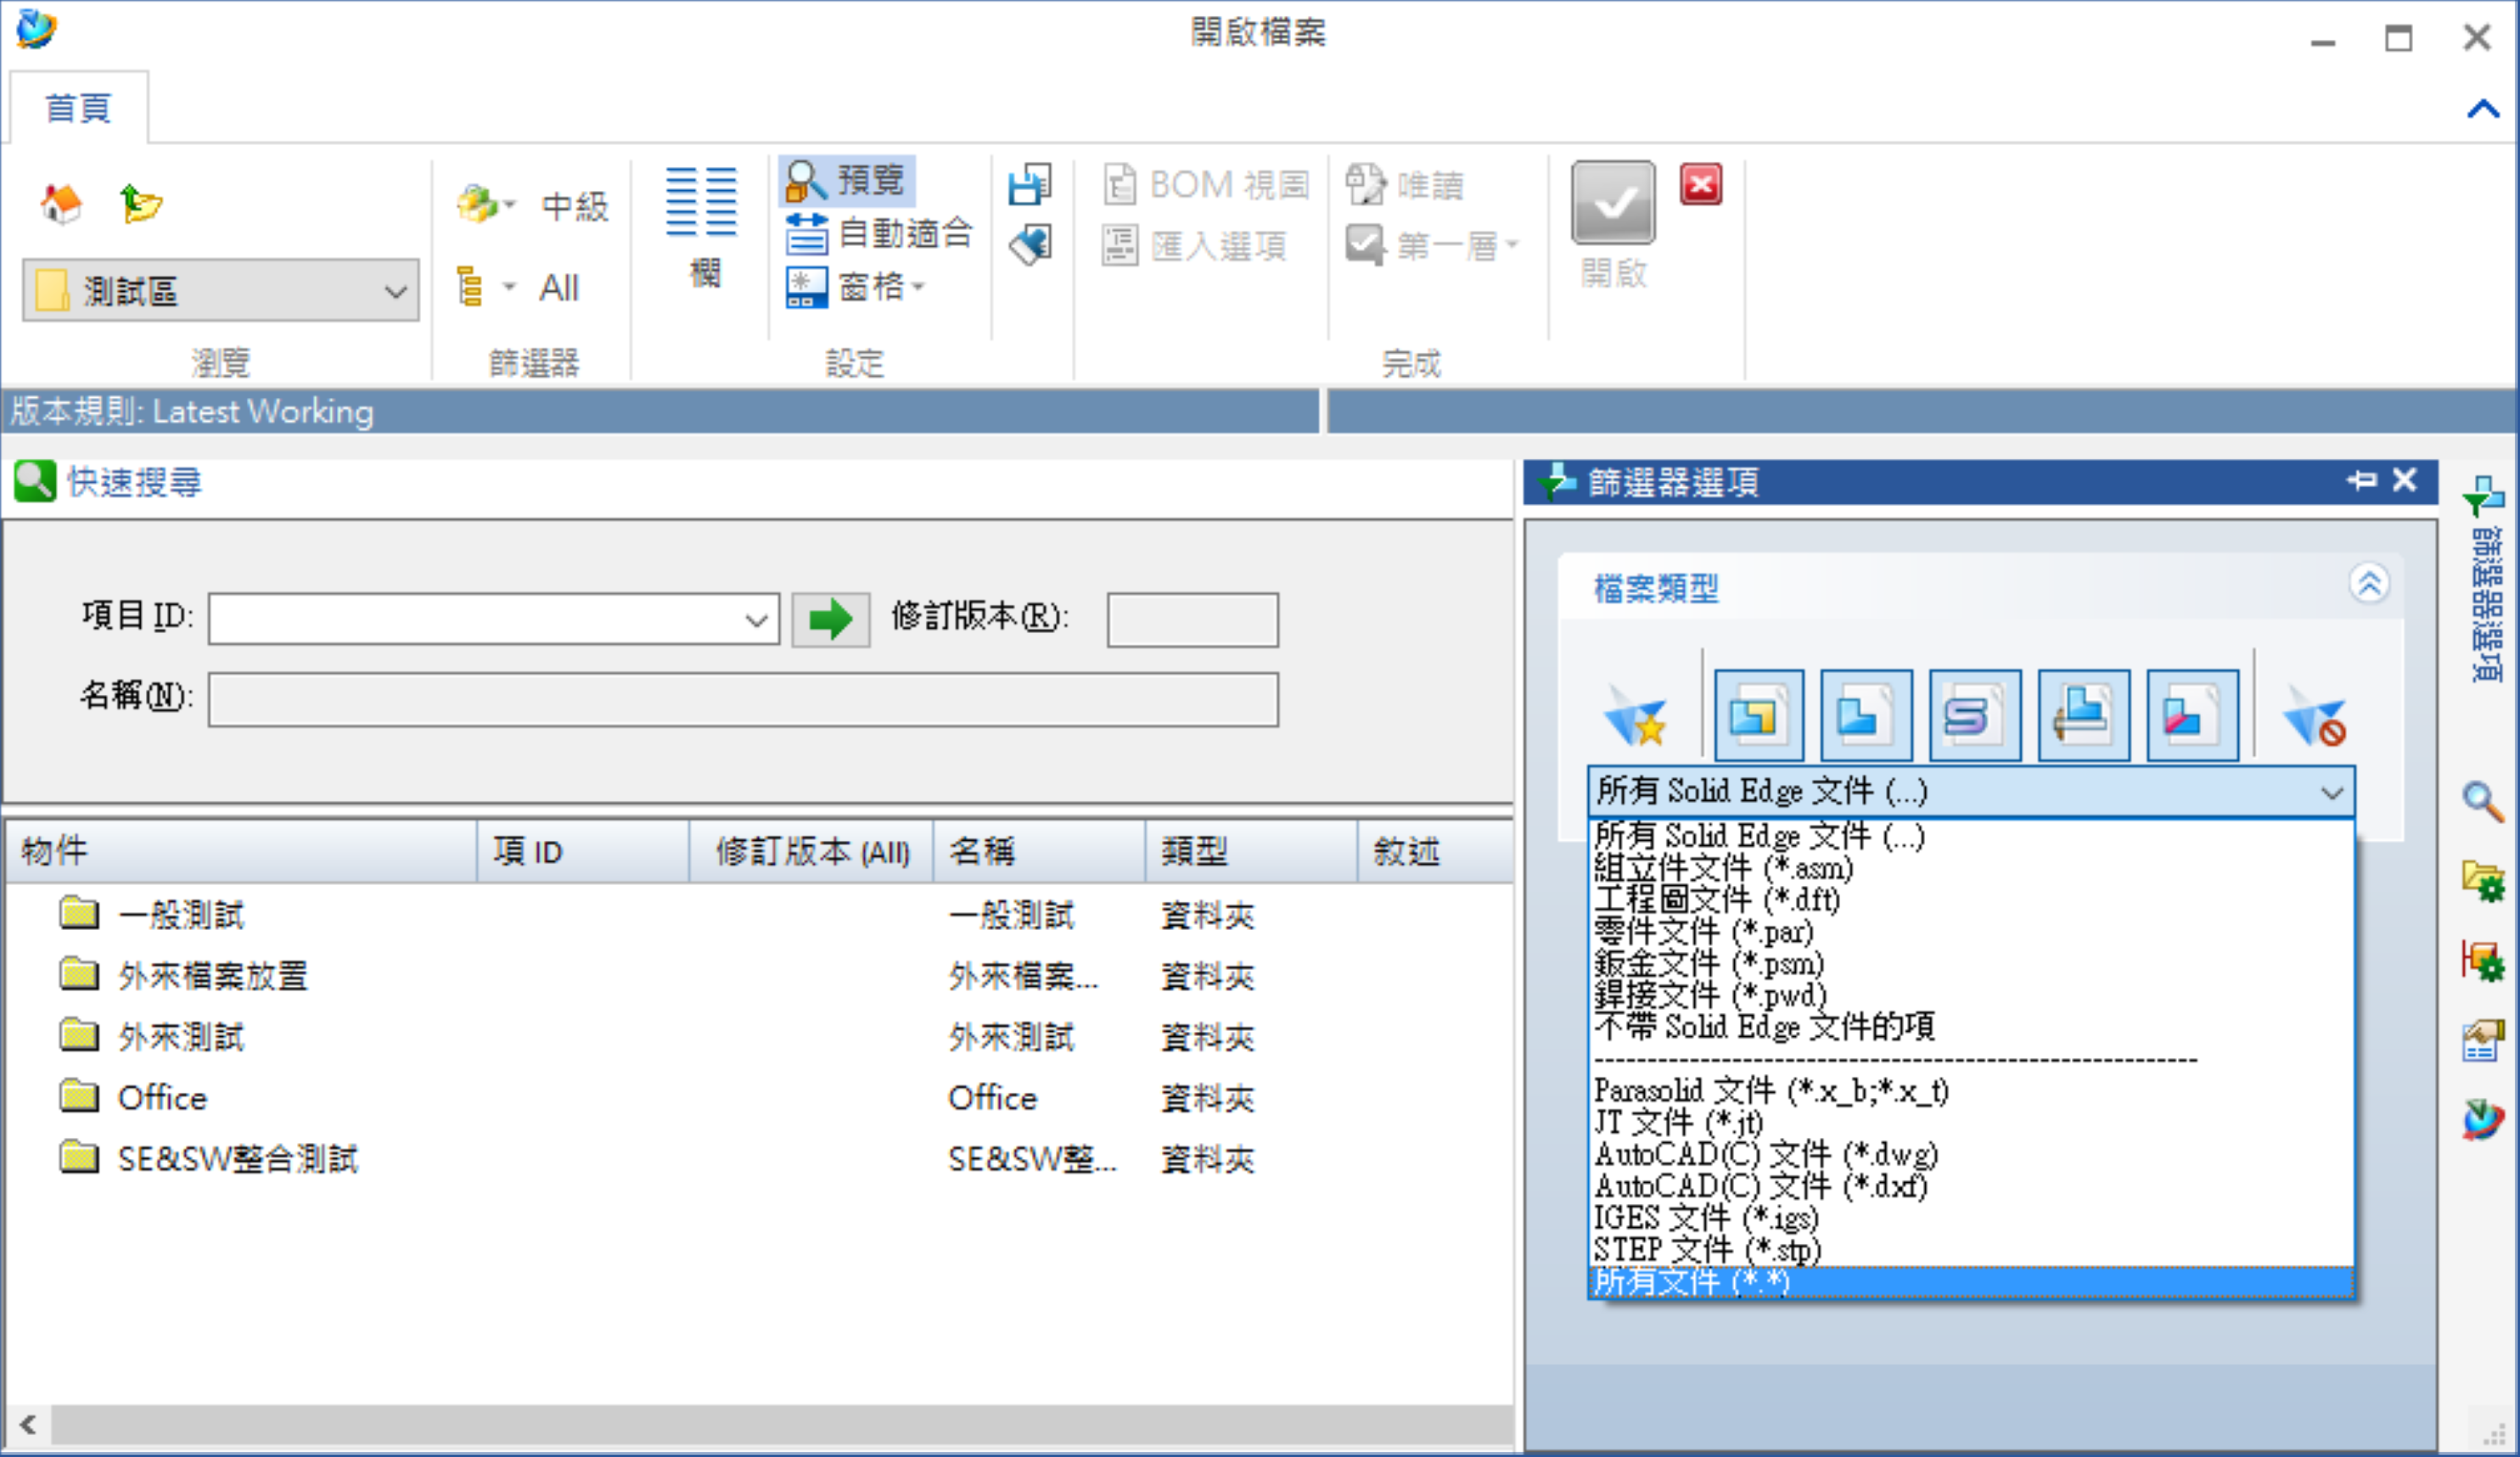This screenshot has width=2520, height=1457.
Task: Click the 快速搜尋 quick search icon
Action: click(35, 481)
